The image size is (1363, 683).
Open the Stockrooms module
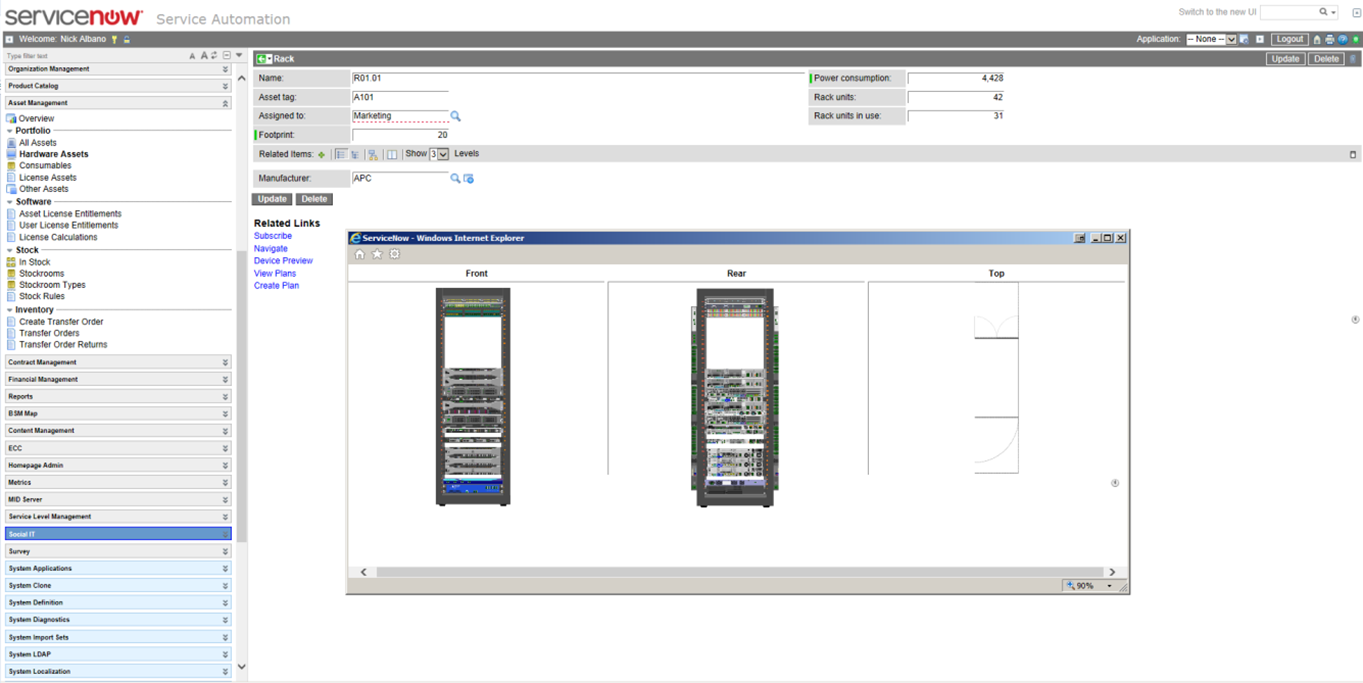coord(41,273)
